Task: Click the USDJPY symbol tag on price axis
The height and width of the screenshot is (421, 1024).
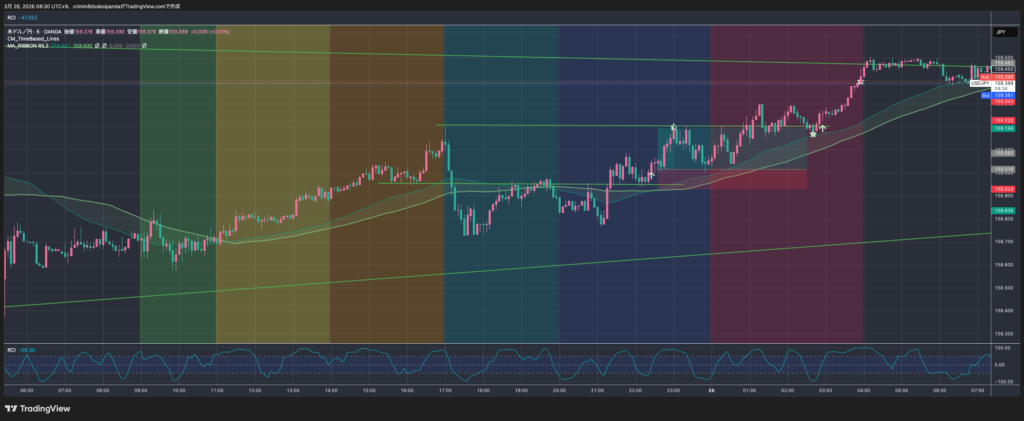Action: pyautogui.click(x=975, y=84)
